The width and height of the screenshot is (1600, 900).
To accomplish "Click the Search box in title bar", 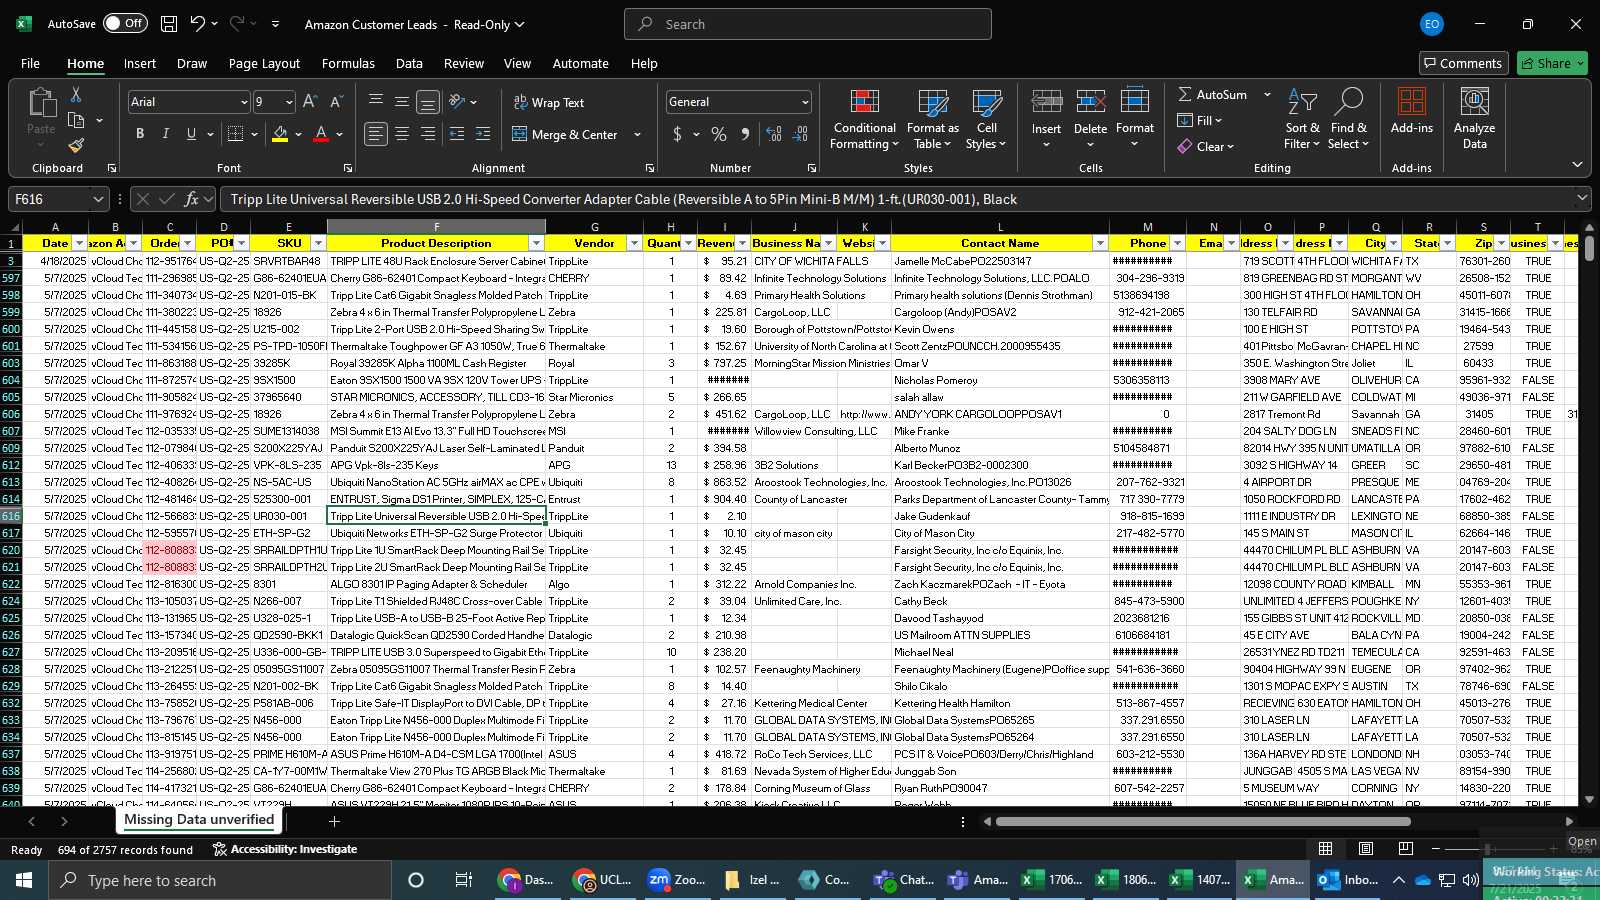I will 808,24.
